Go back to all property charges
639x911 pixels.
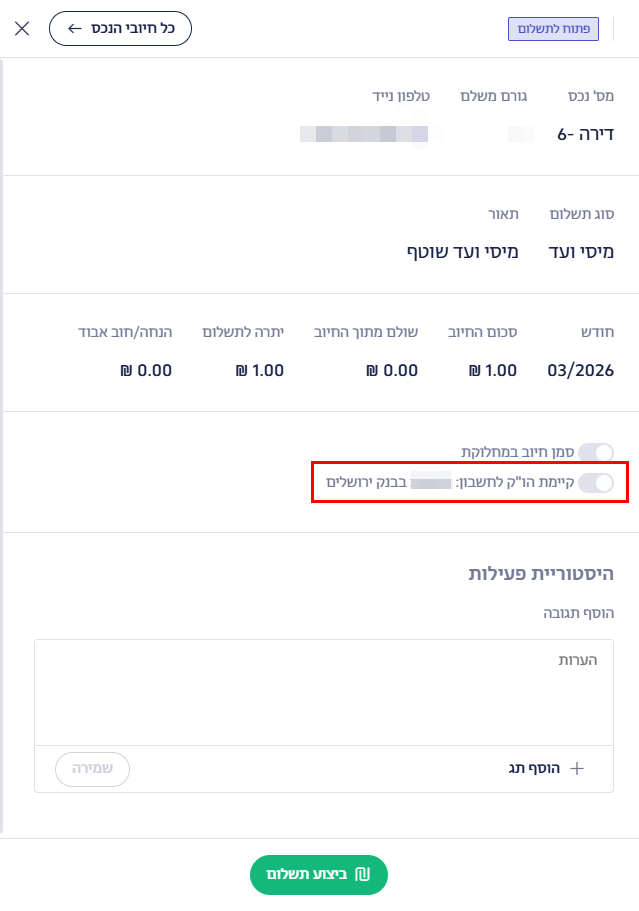pyautogui.click(x=120, y=28)
